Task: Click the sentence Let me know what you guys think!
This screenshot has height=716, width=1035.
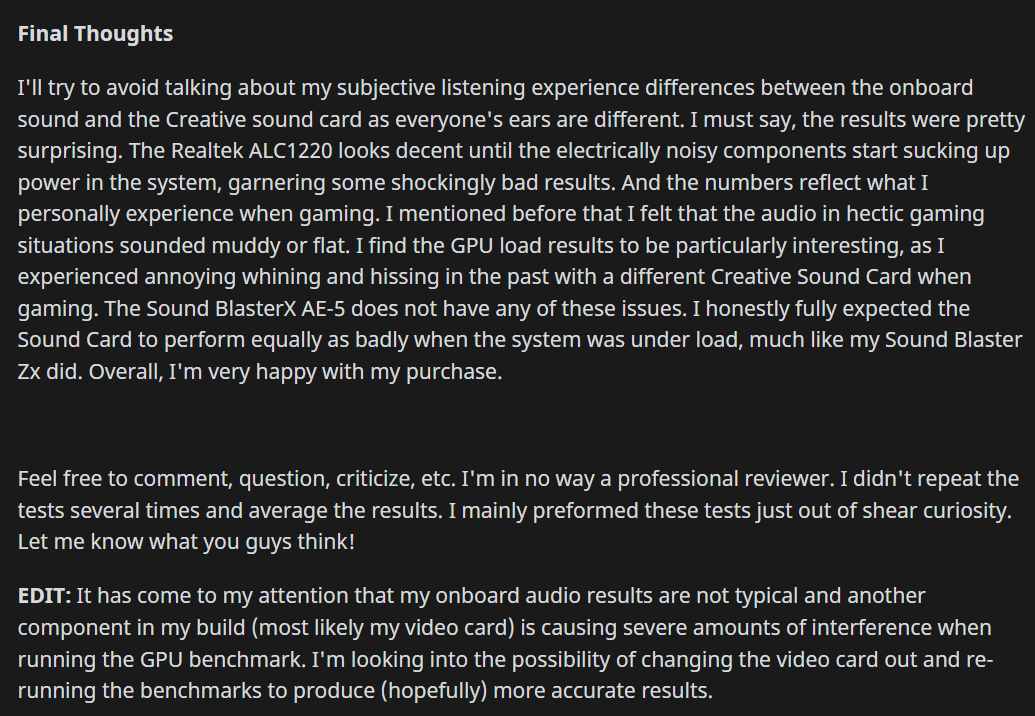Action: point(186,542)
